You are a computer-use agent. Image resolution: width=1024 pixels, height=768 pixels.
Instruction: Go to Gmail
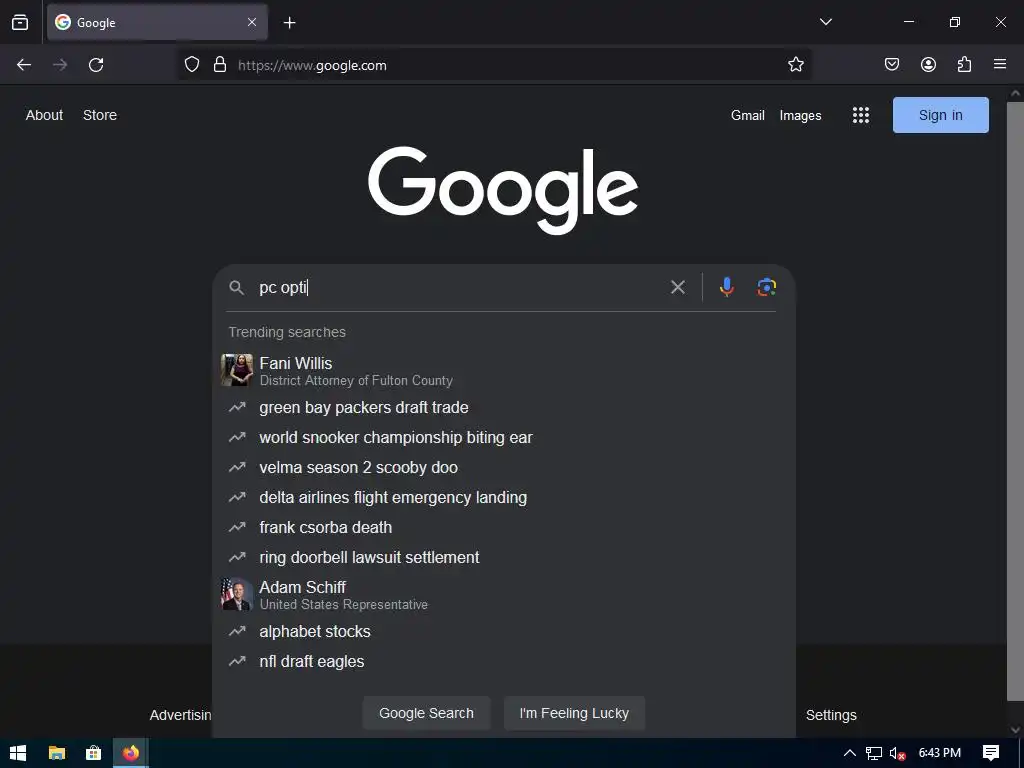[748, 116]
